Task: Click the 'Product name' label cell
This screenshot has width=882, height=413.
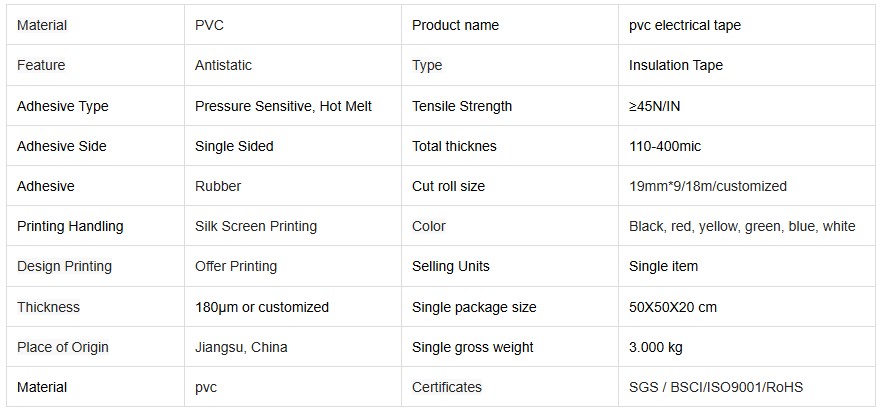Action: 455,25
